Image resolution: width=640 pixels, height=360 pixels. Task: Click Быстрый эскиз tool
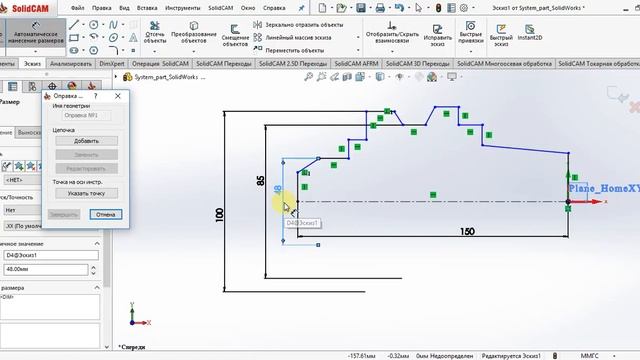tap(501, 35)
